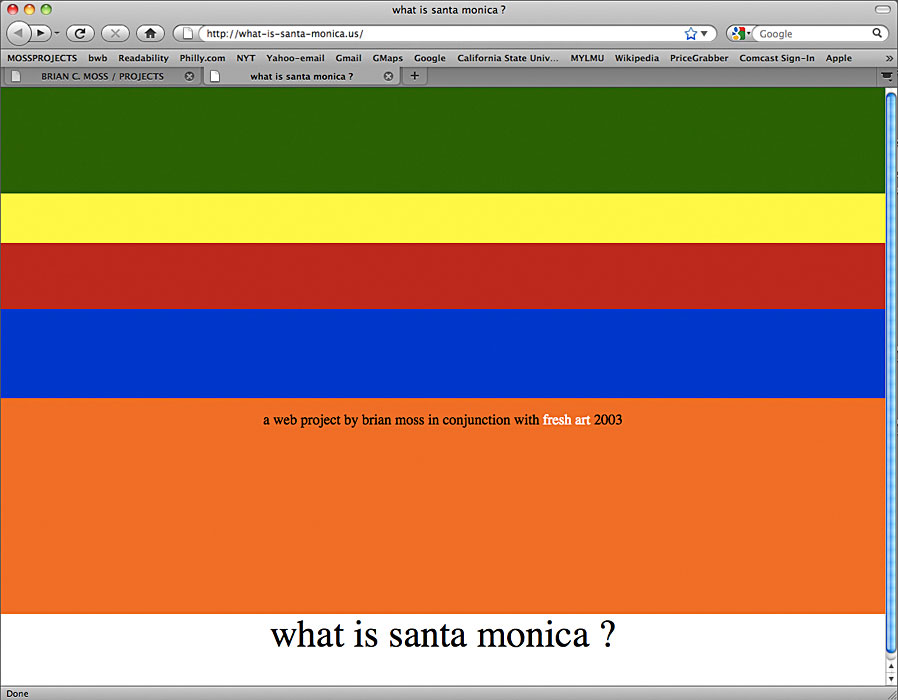
Task: Close the 'what is santa monica ?' tab
Action: coord(388,76)
